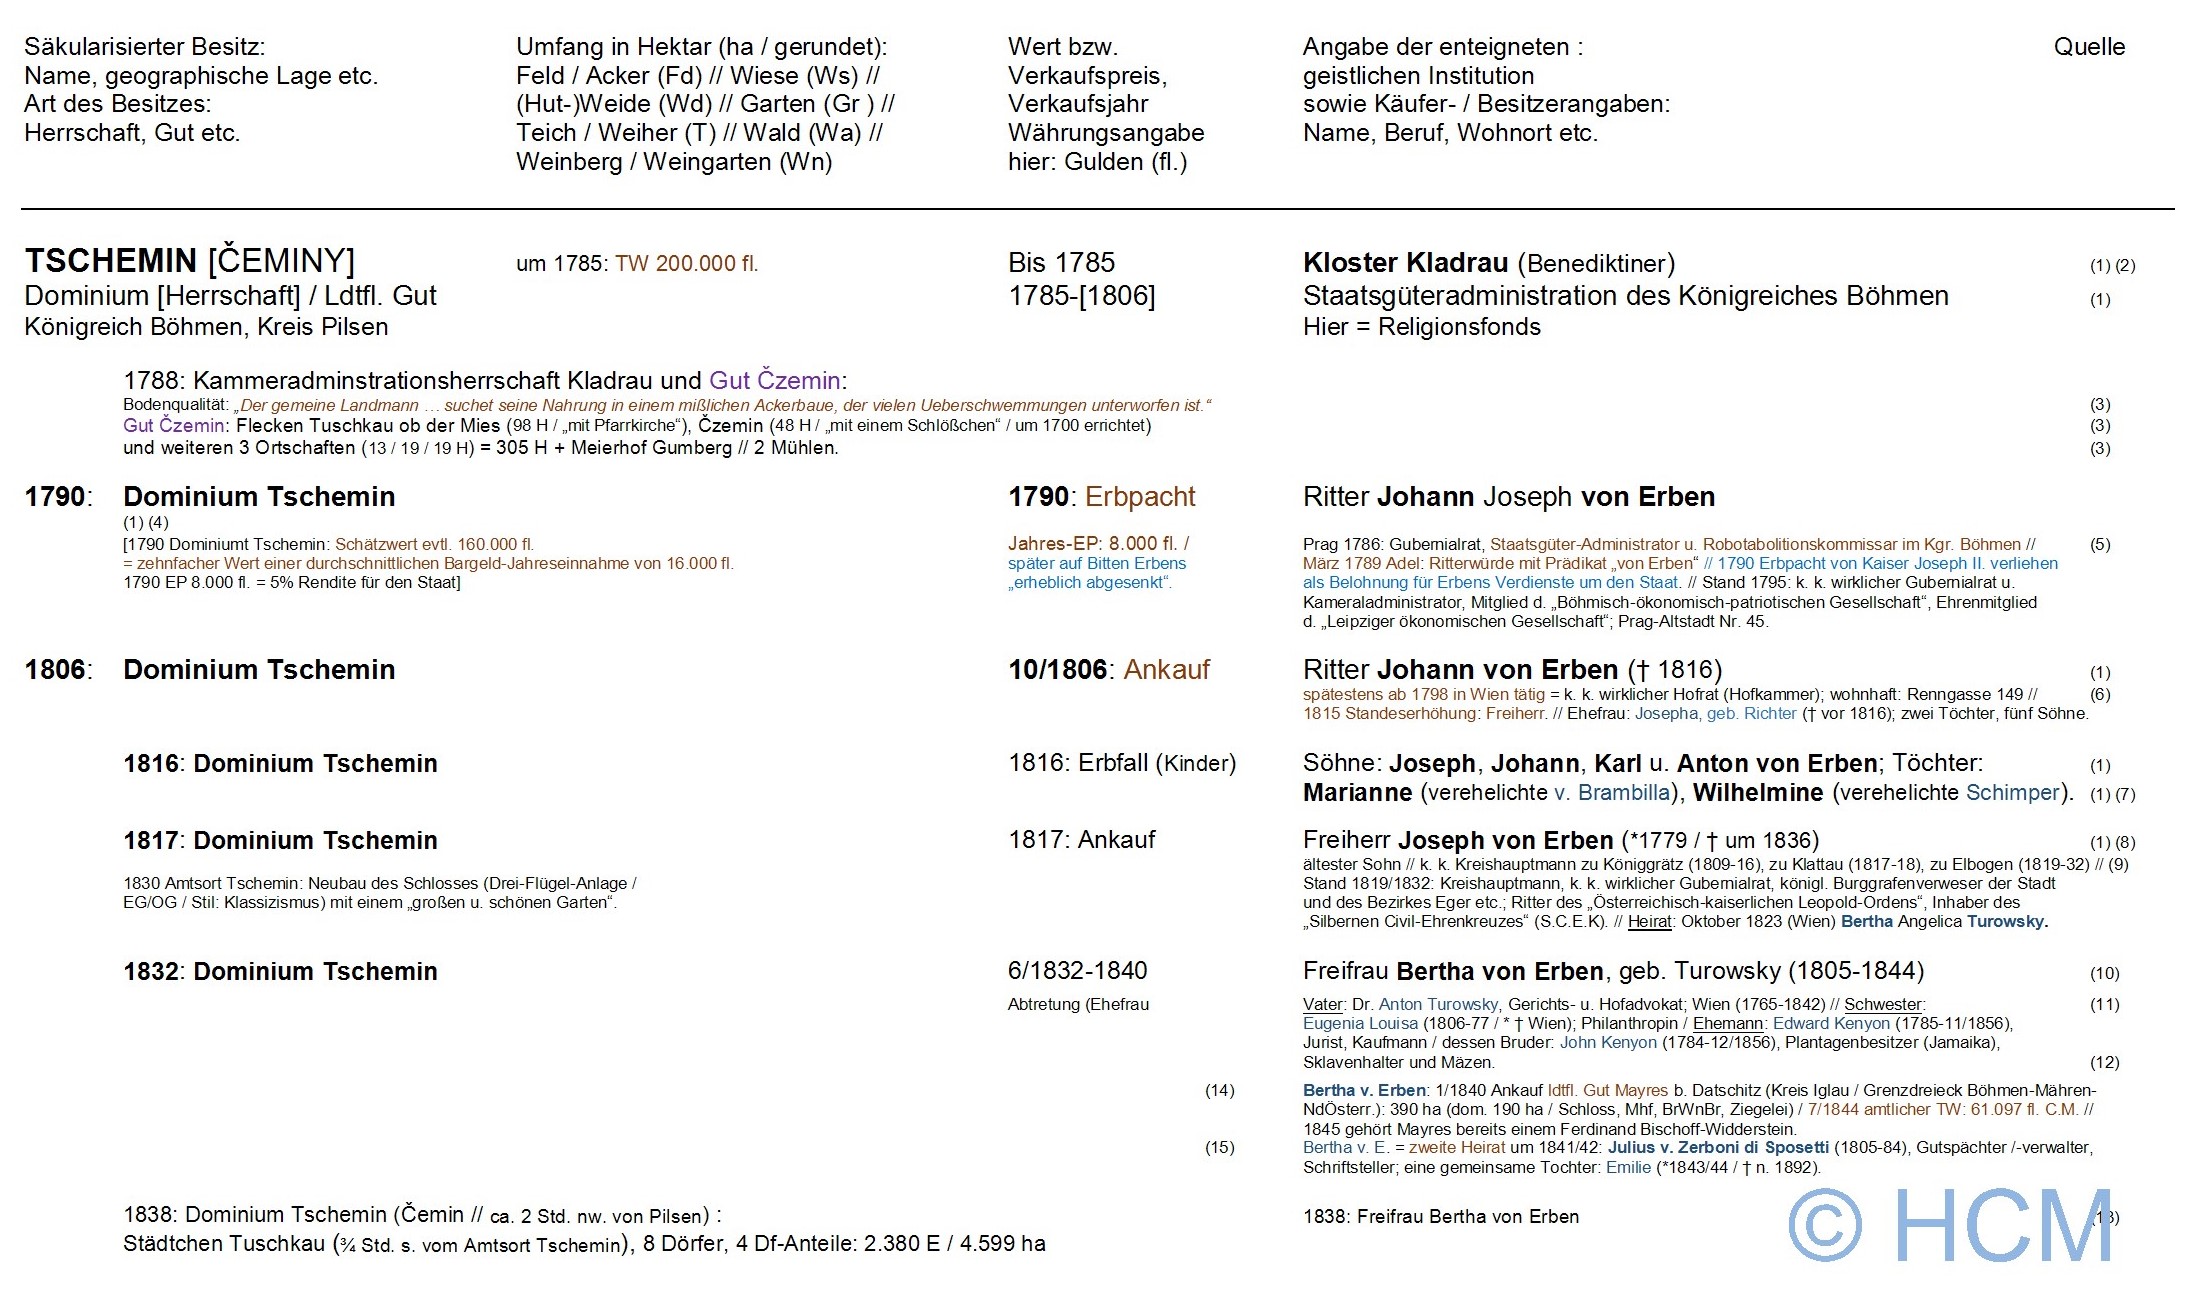Open the blue Anton Turowsky name
The height and width of the screenshot is (1302, 2205).
1438,1005
